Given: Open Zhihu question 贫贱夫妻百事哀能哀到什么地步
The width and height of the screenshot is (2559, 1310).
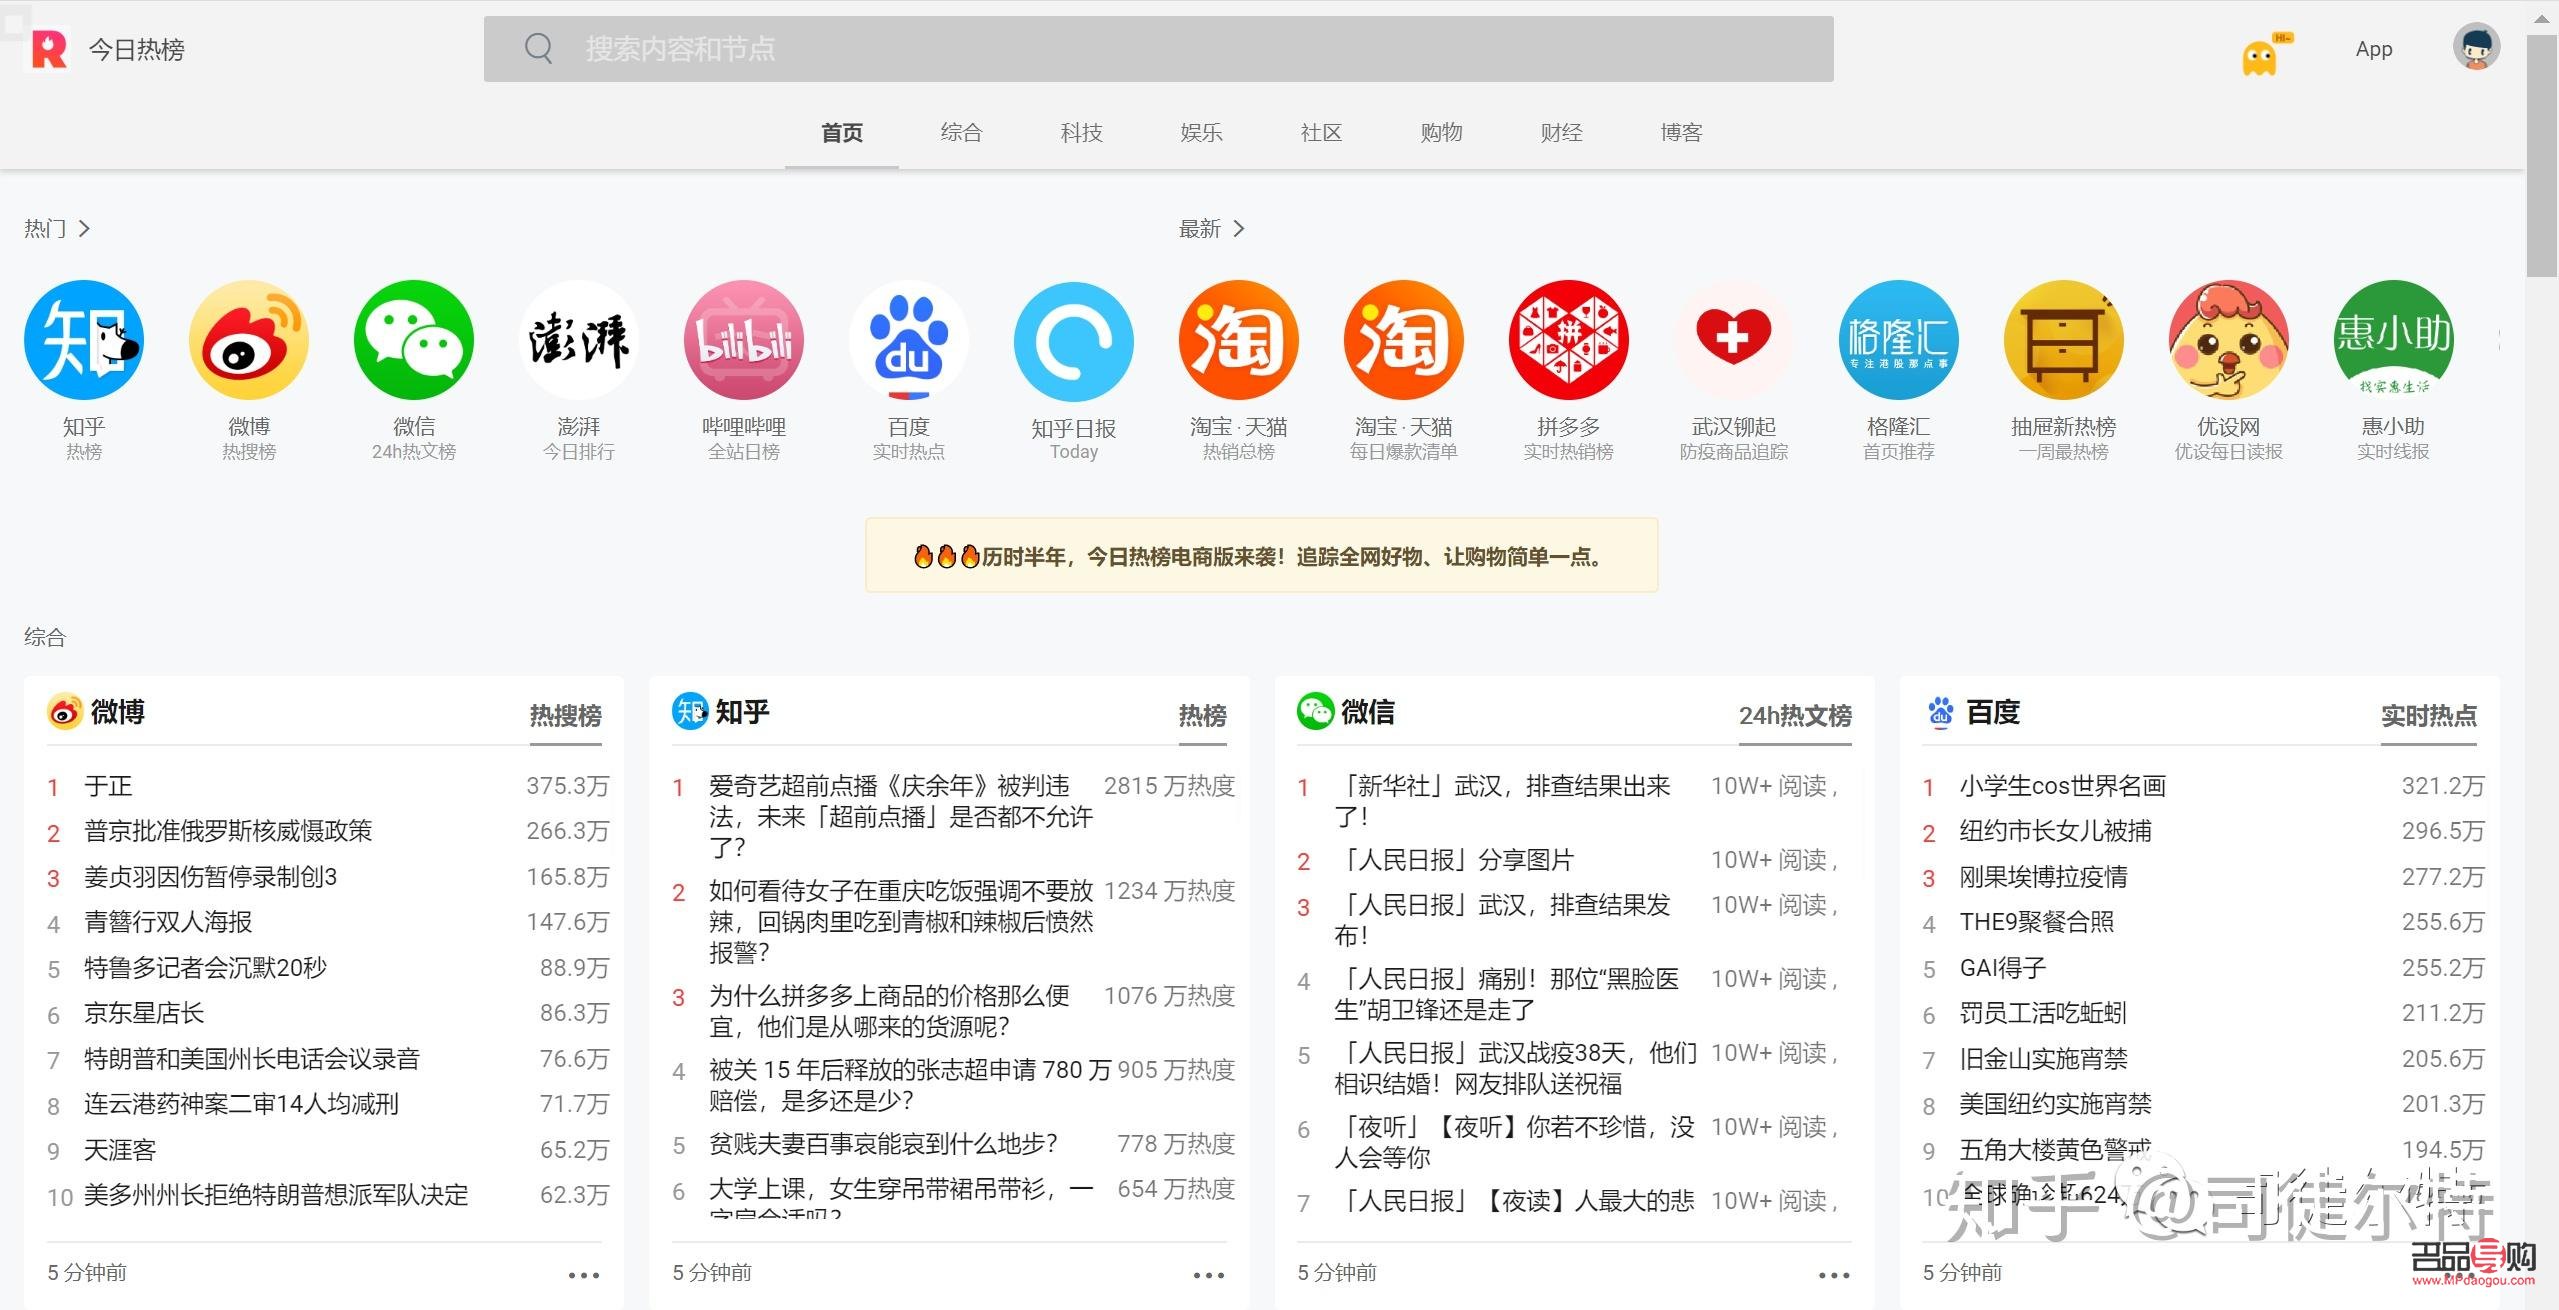Looking at the screenshot, I should coord(883,1144).
